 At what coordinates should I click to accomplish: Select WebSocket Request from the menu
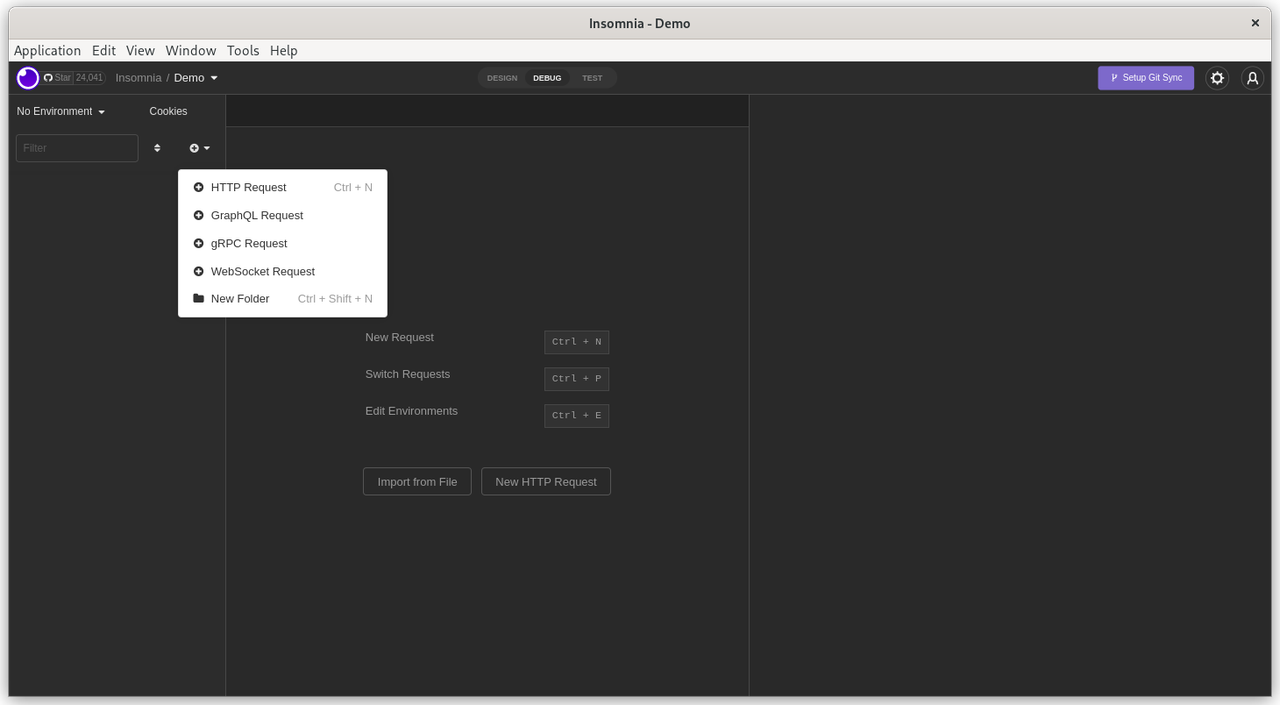(262, 271)
